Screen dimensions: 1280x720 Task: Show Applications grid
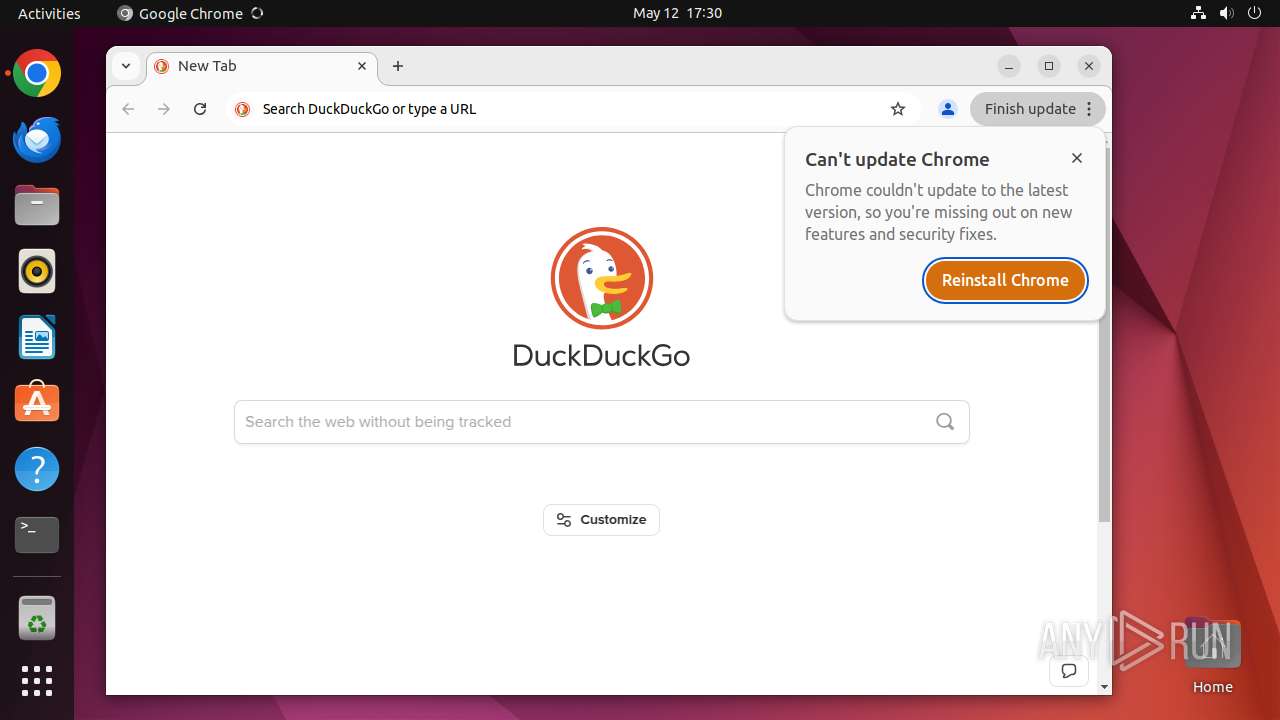click(x=37, y=681)
